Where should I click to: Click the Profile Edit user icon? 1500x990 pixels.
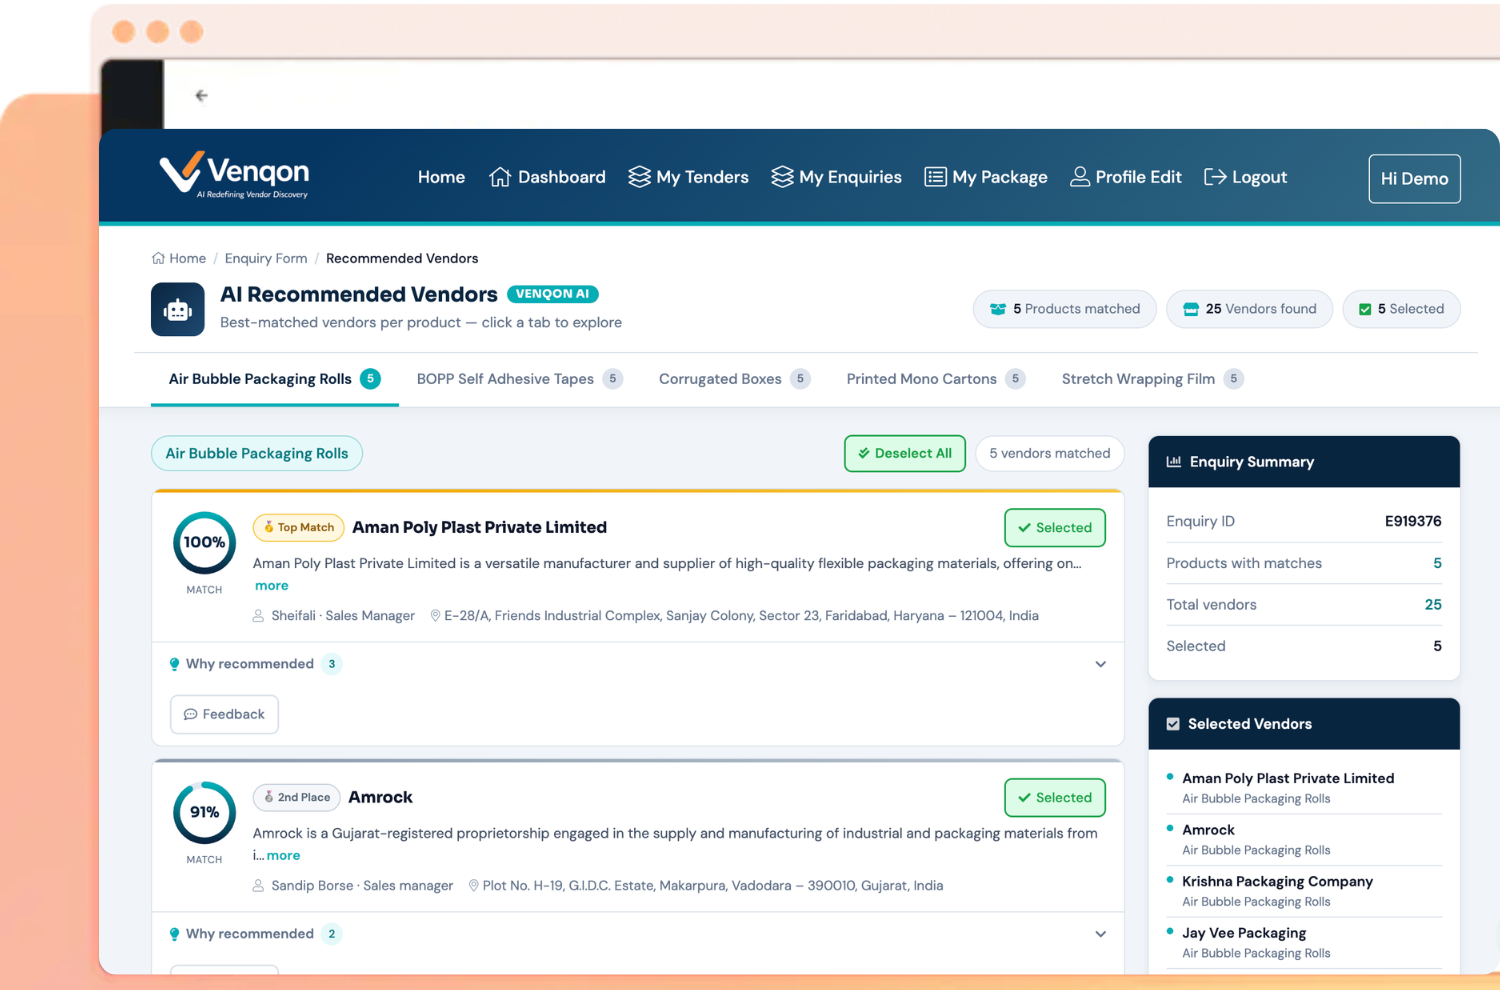pyautogui.click(x=1080, y=177)
